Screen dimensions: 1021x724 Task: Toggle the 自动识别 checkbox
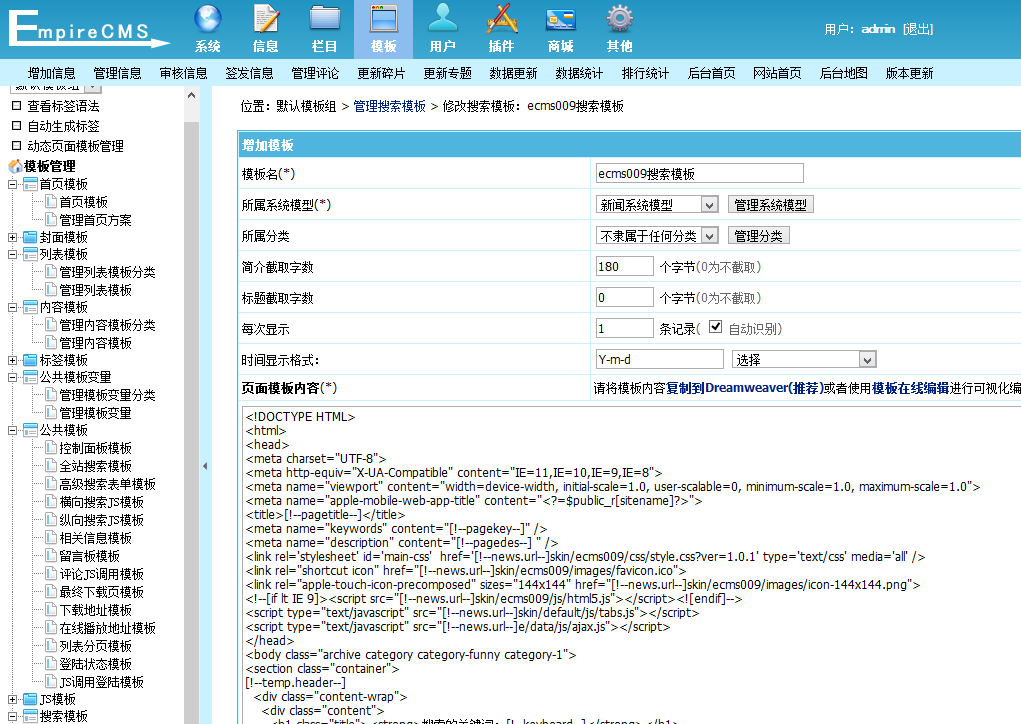pyautogui.click(x=715, y=327)
